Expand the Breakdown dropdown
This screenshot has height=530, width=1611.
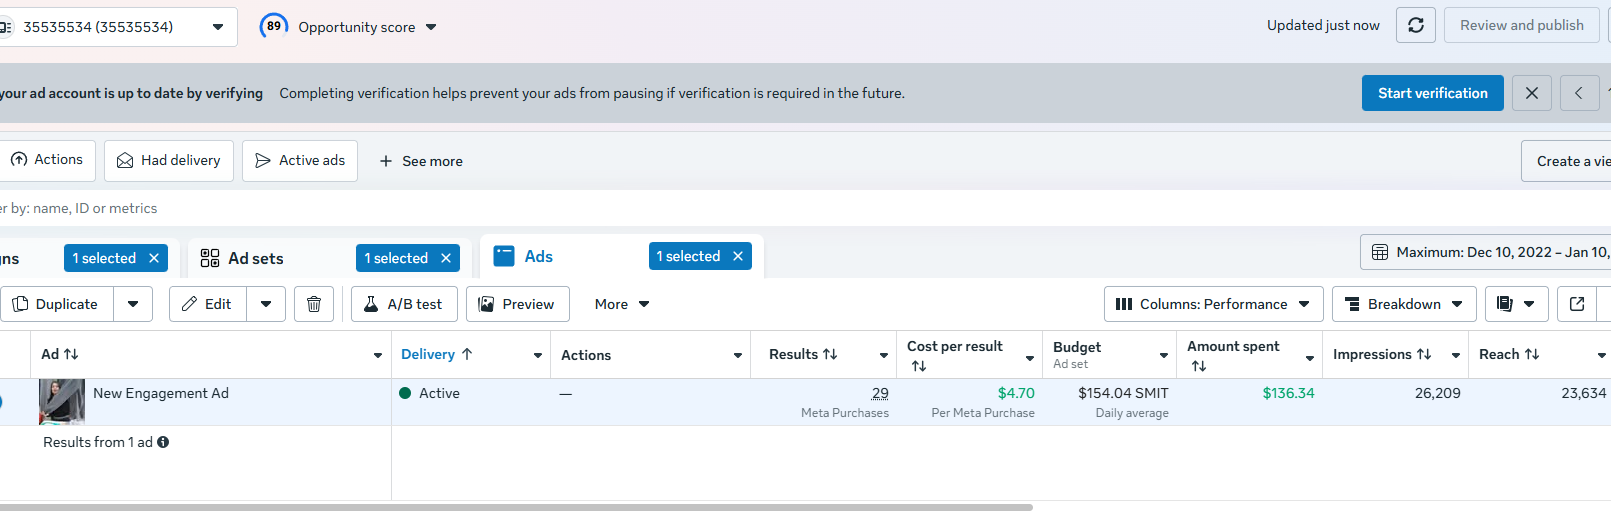click(x=1404, y=304)
